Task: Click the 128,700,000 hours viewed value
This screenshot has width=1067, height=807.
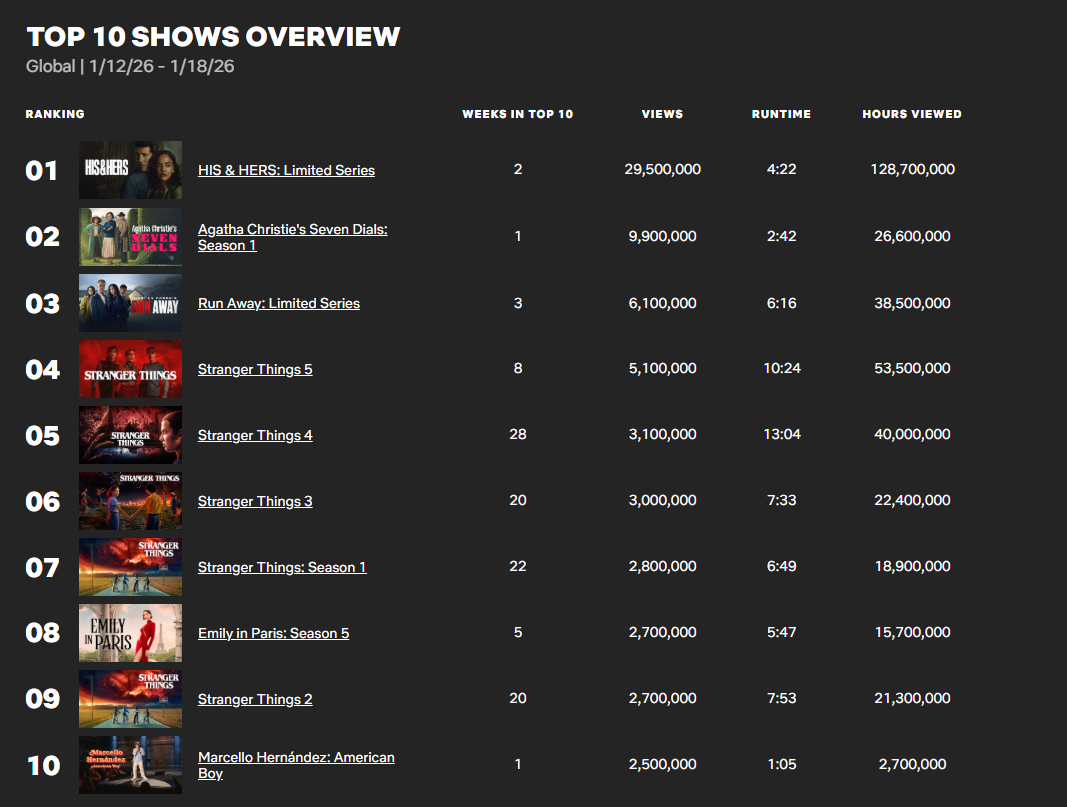Action: [913, 169]
